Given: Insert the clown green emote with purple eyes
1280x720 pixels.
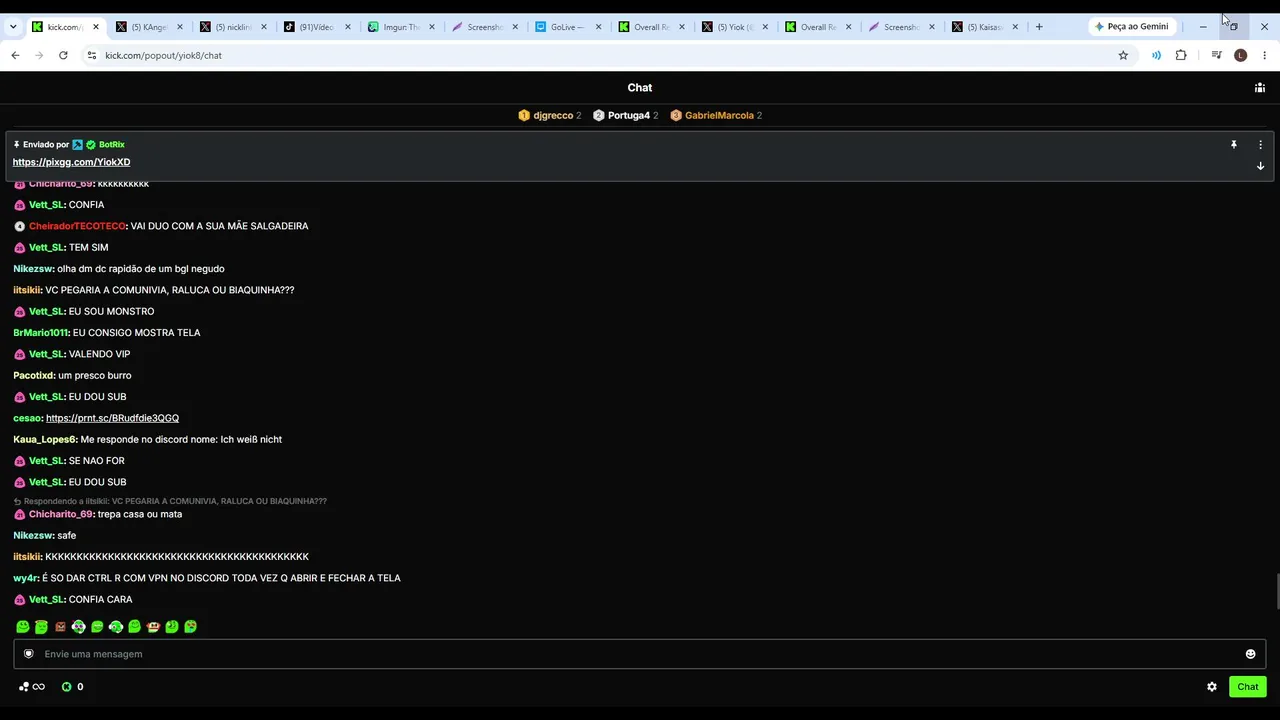Looking at the screenshot, I should 79,627.
